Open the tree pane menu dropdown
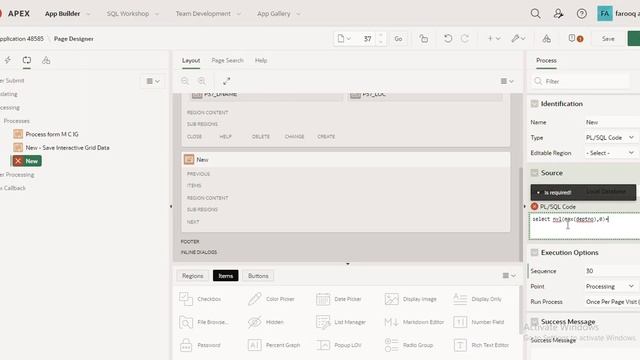640x360 pixels. point(153,81)
